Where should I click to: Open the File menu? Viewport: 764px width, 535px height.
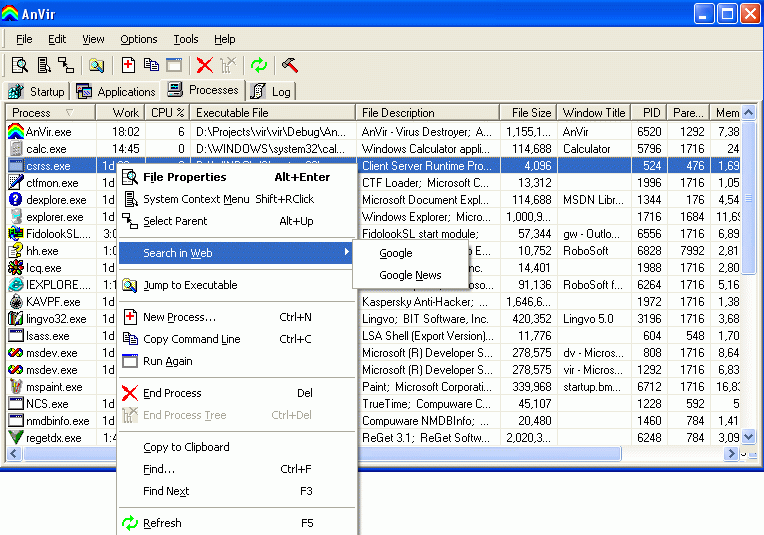coord(24,39)
